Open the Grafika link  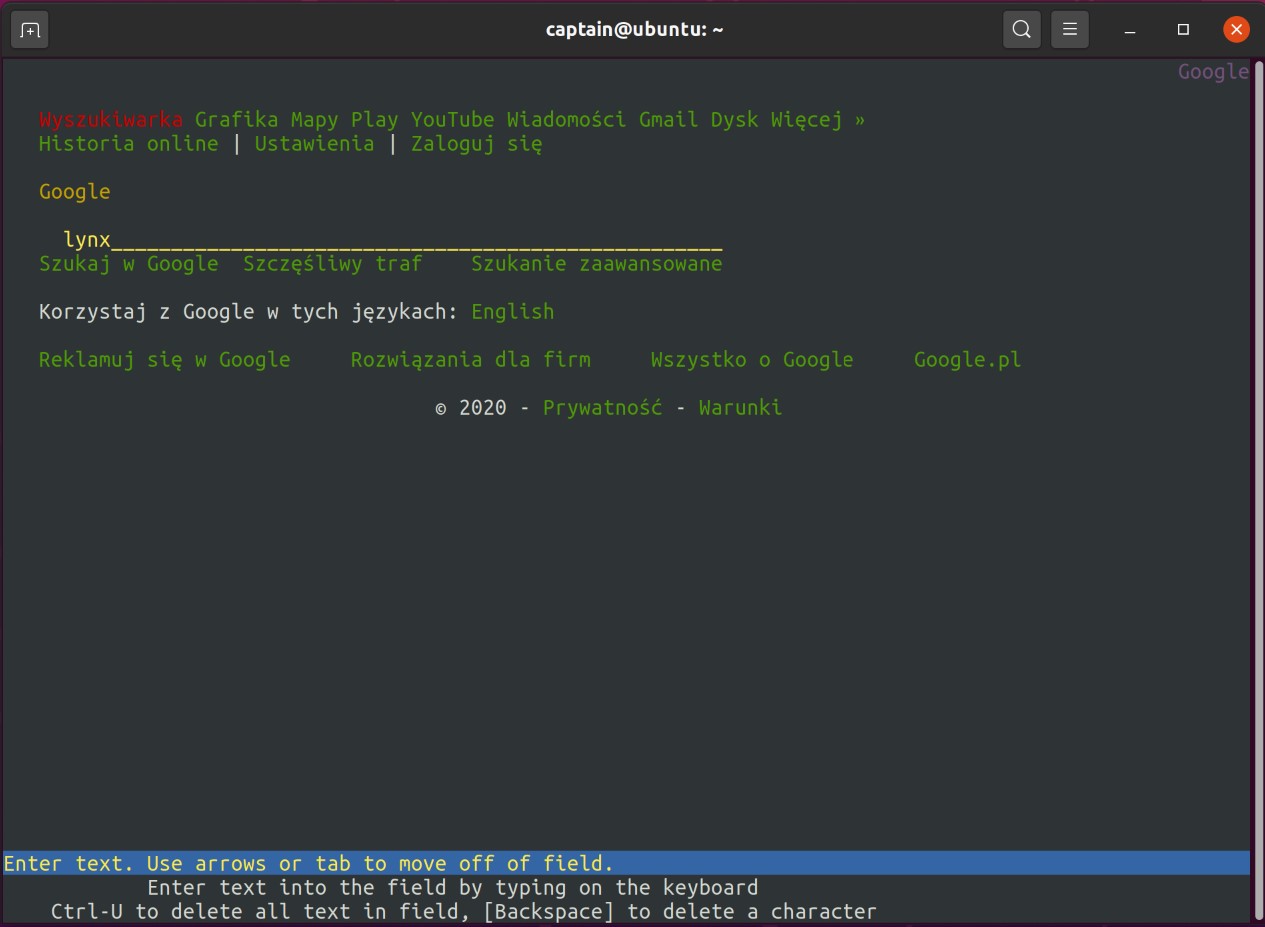(x=236, y=120)
